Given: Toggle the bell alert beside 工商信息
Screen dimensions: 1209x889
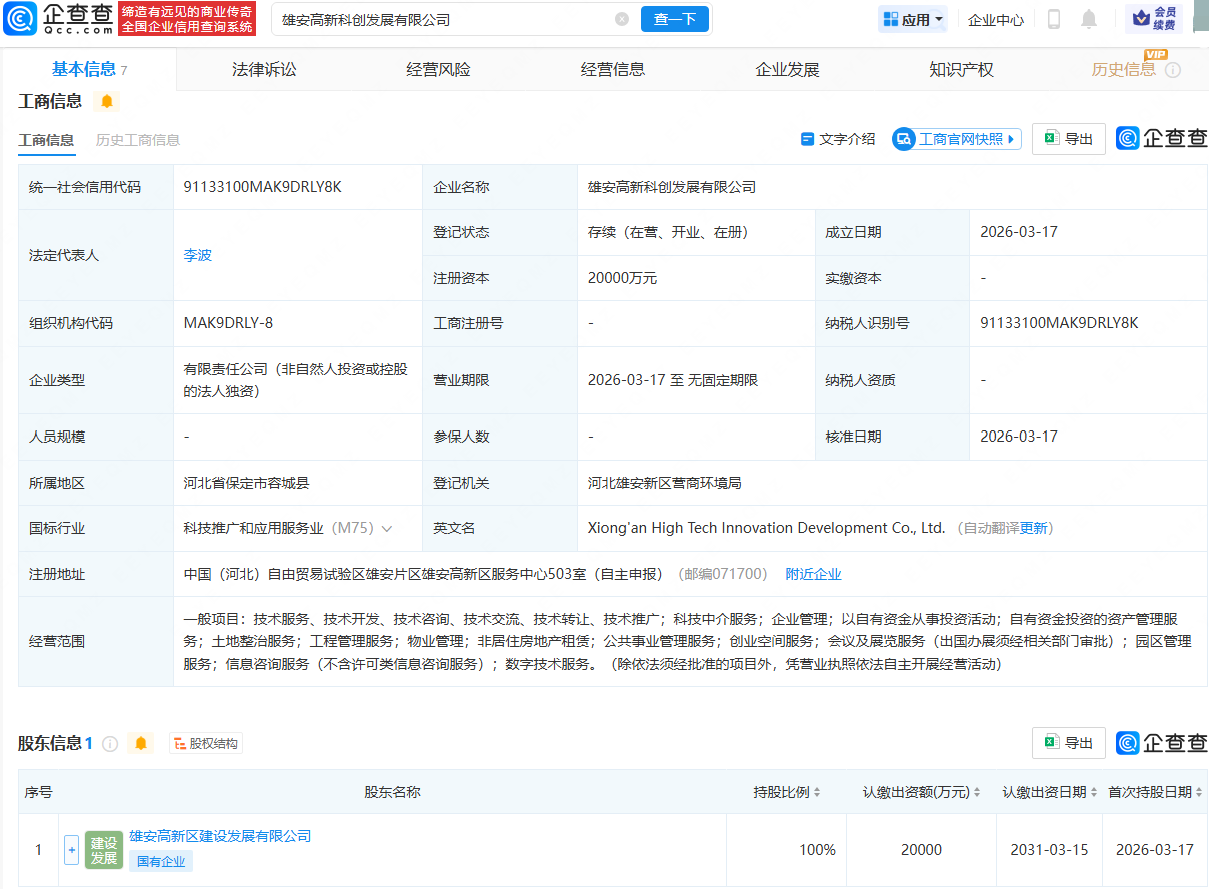Looking at the screenshot, I should click(107, 101).
